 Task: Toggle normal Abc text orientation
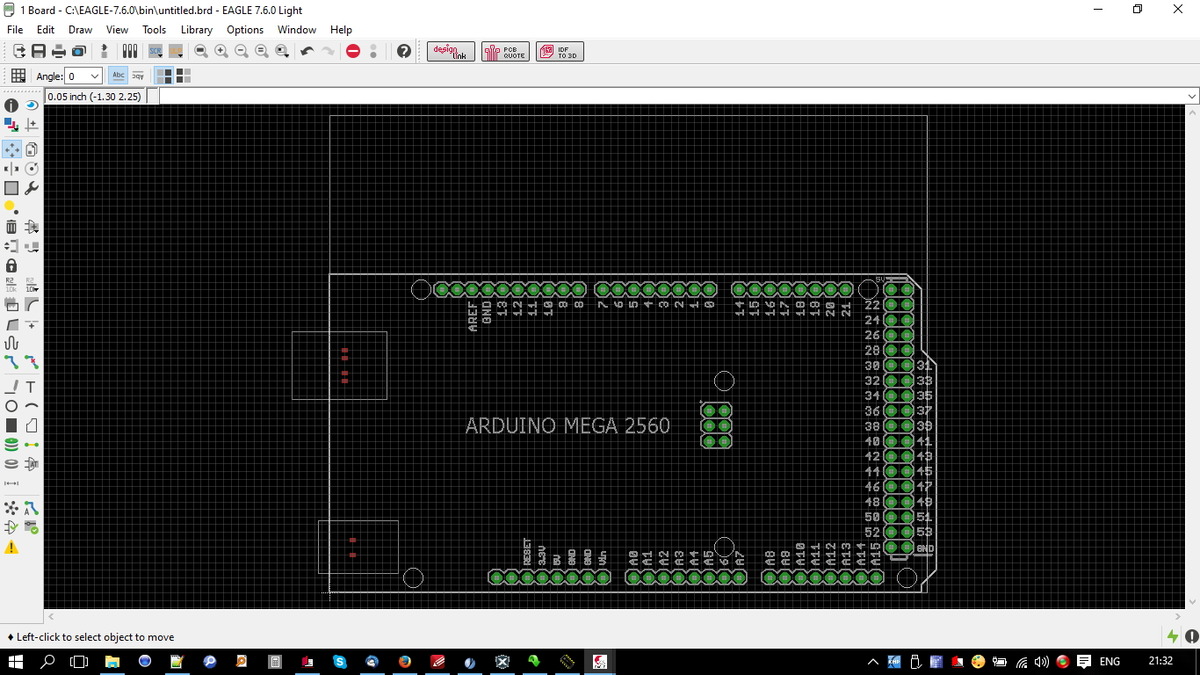coord(118,75)
